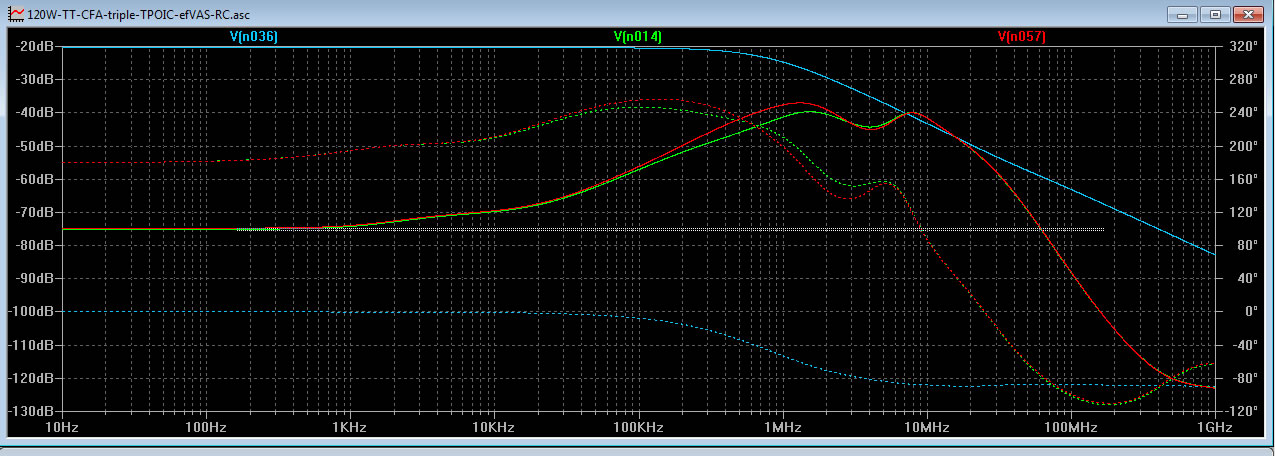The image size is (1275, 456).
Task: Click the -120° phase axis label
Action: [1243, 411]
